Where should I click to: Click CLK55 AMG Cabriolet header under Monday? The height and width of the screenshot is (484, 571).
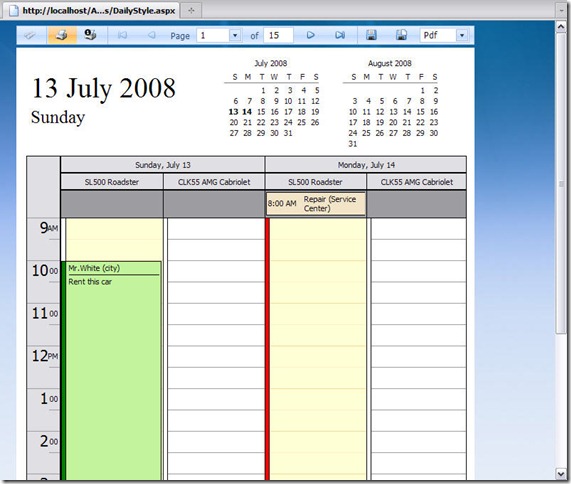pyautogui.click(x=417, y=182)
